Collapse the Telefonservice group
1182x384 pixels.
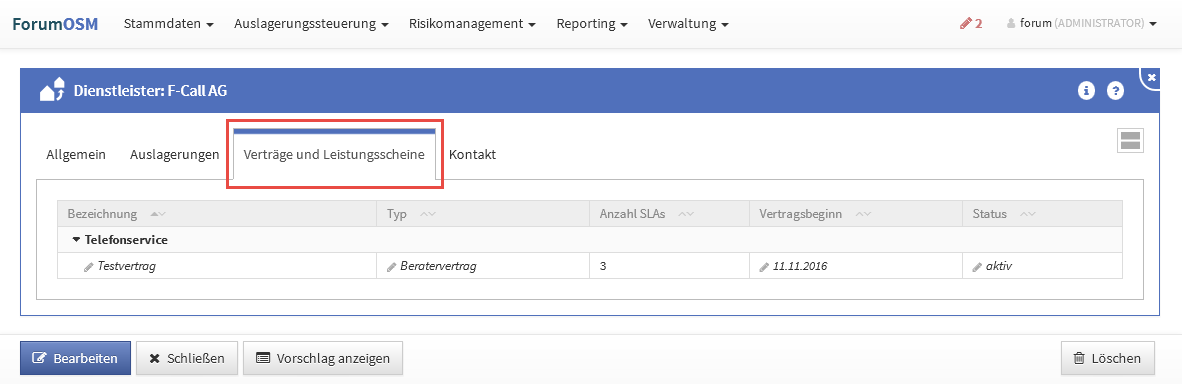[x=76, y=240]
